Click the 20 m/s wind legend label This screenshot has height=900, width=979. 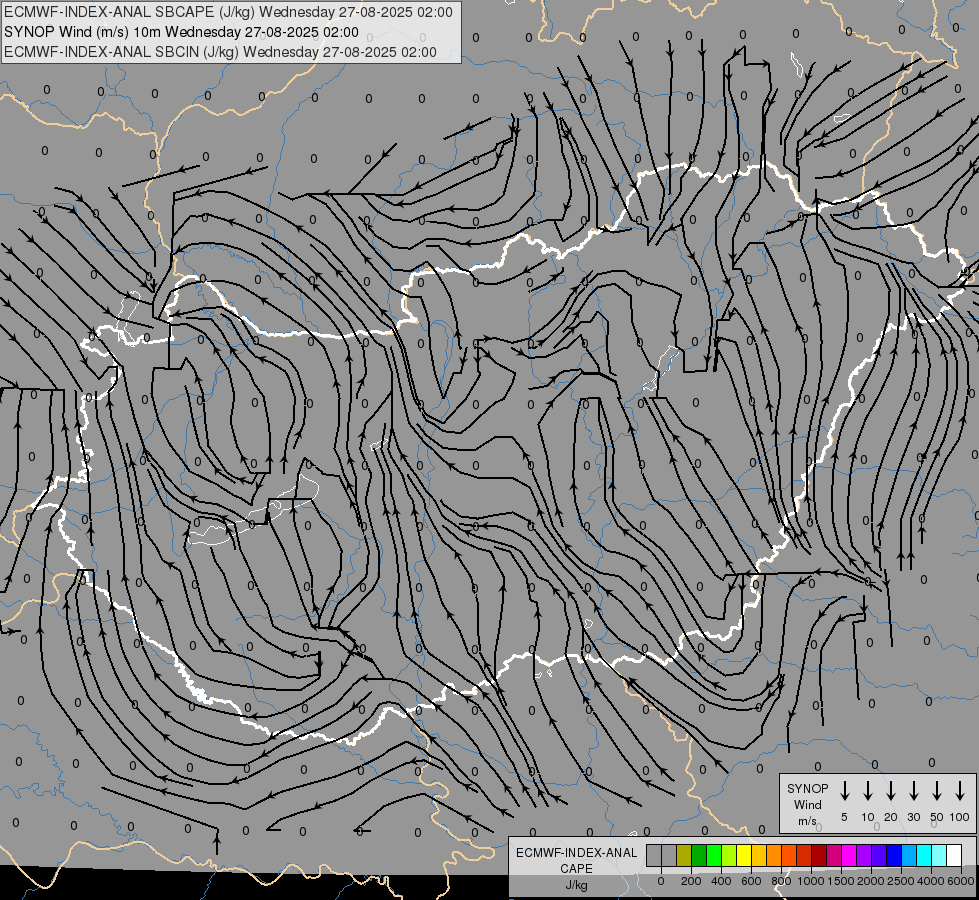coord(890,817)
